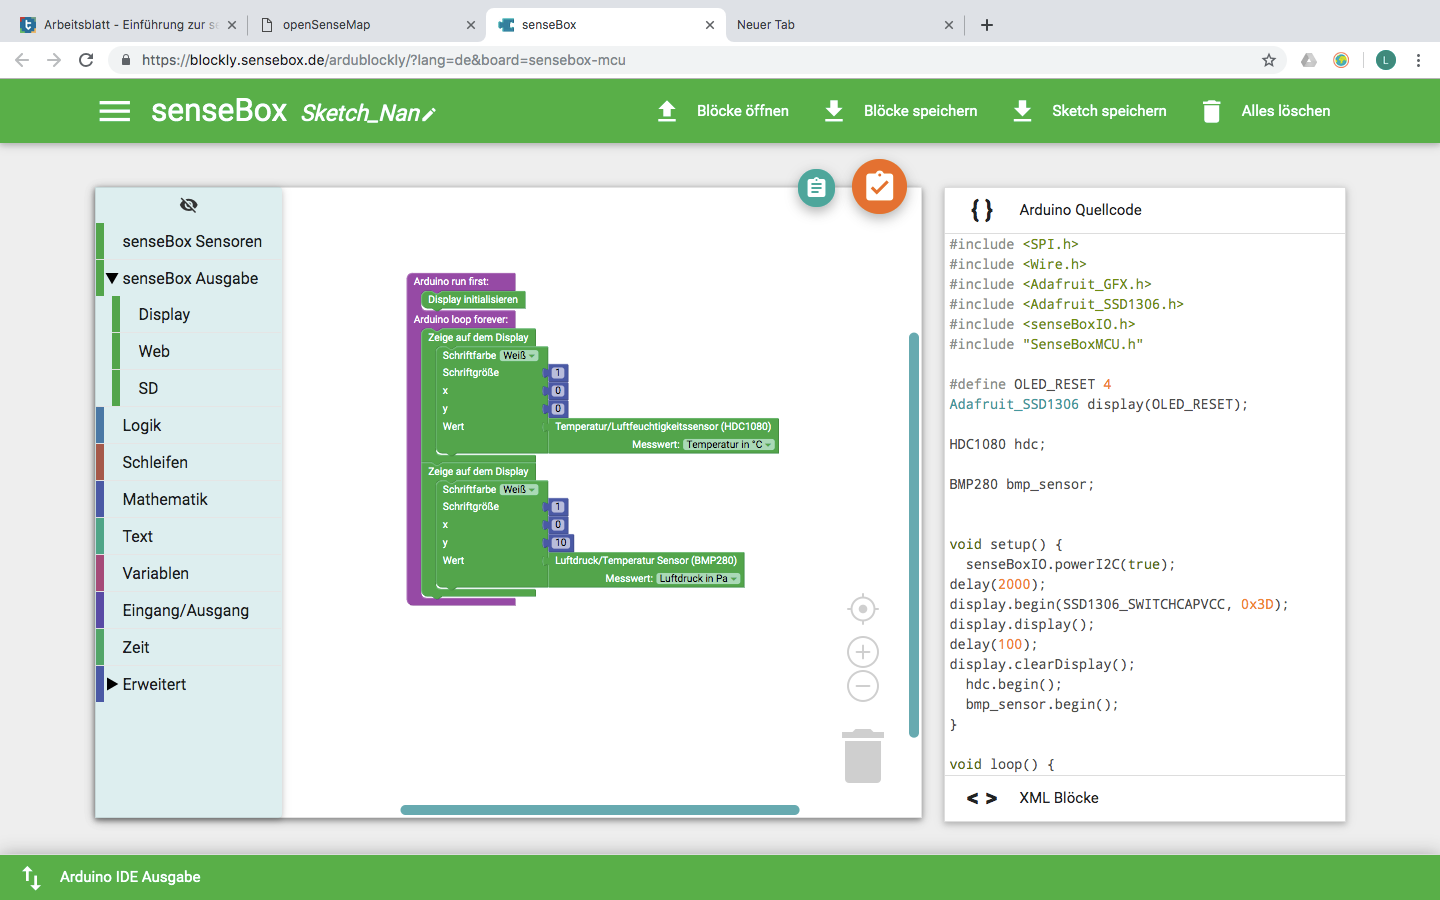The image size is (1440, 900).
Task: Expand the Erweitert category
Action: point(112,684)
